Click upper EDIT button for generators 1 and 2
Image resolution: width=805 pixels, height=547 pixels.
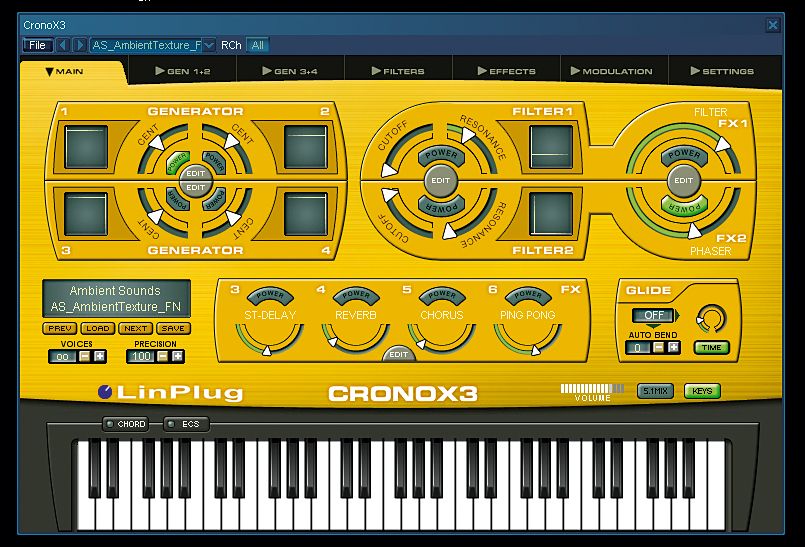click(x=196, y=173)
